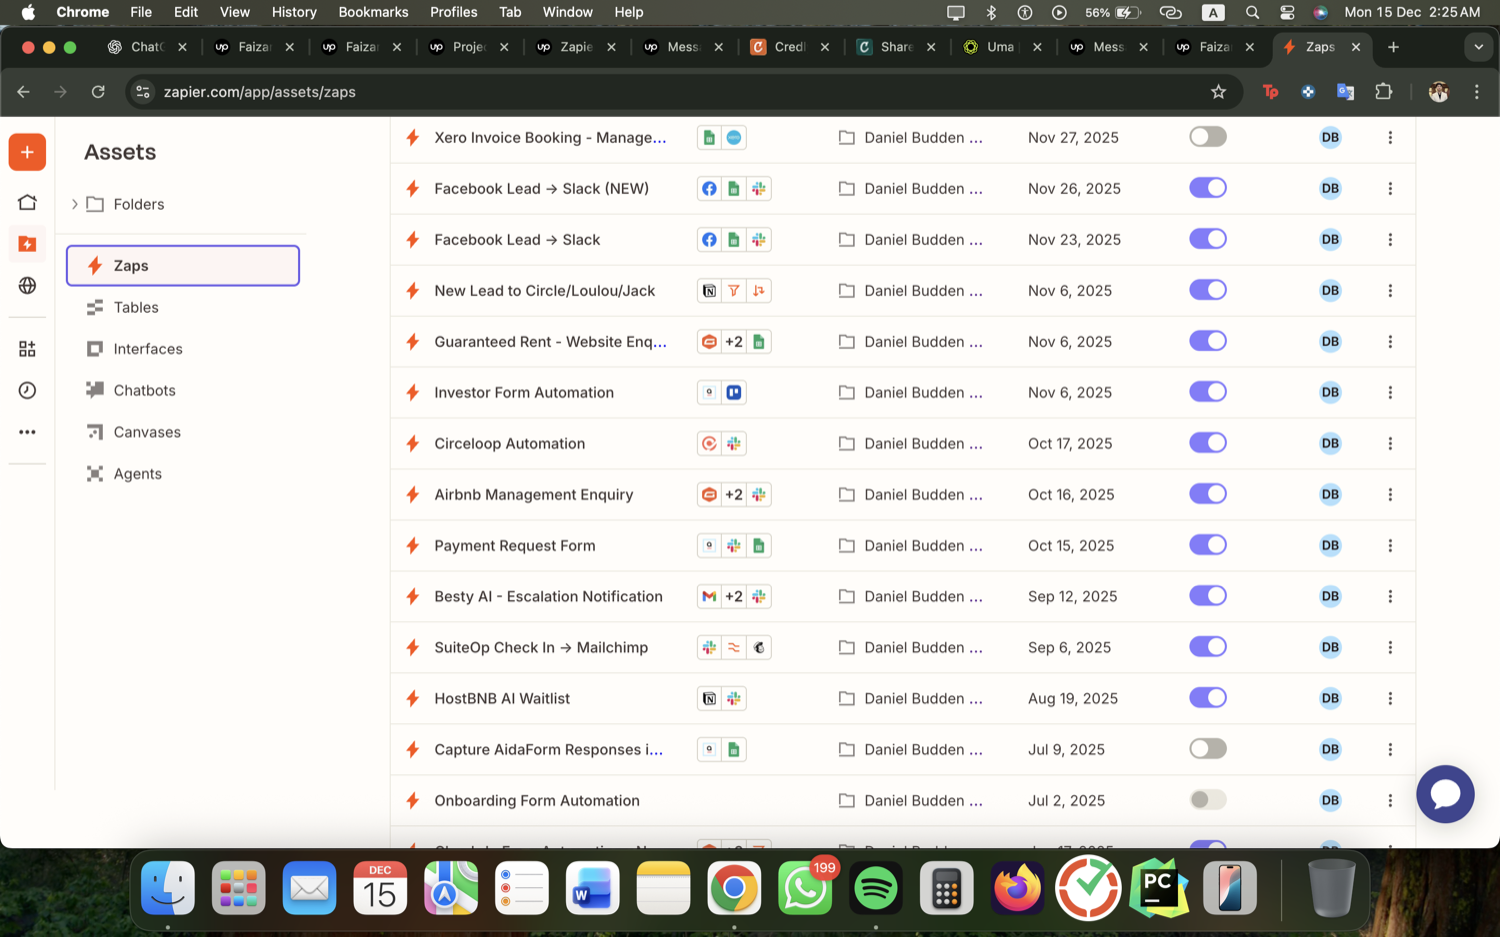Open the Zap History clock icon

[x=27, y=391]
